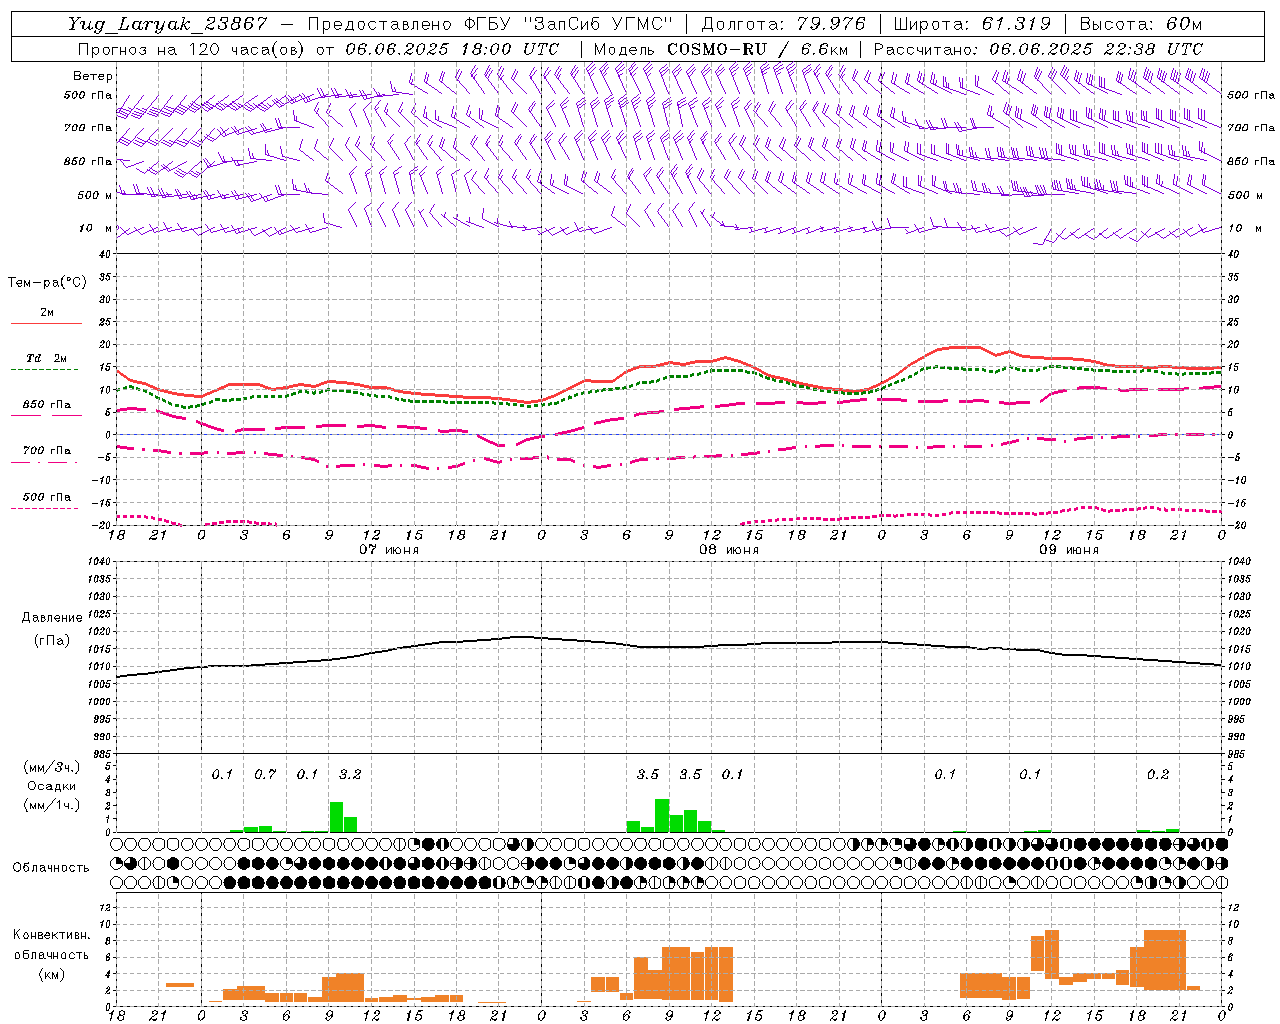Select the Давление pressure panel label
This screenshot has width=1280, height=1024.
pyautogui.click(x=51, y=618)
